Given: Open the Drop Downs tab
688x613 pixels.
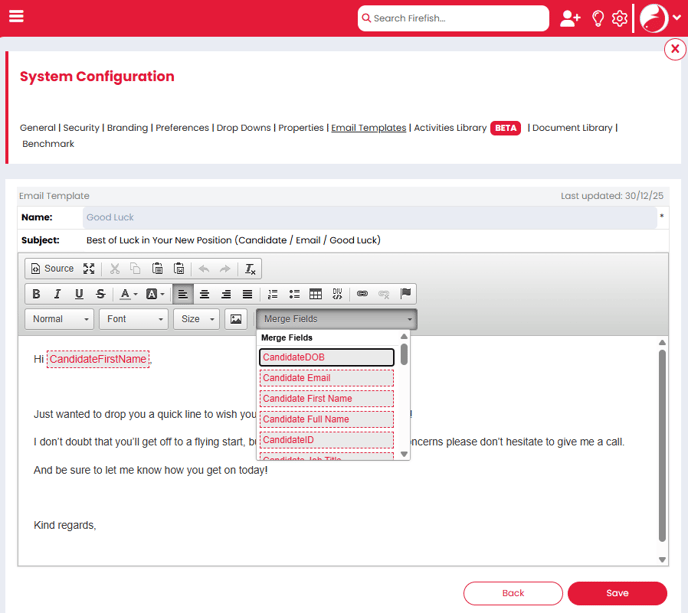Looking at the screenshot, I should [x=244, y=128].
